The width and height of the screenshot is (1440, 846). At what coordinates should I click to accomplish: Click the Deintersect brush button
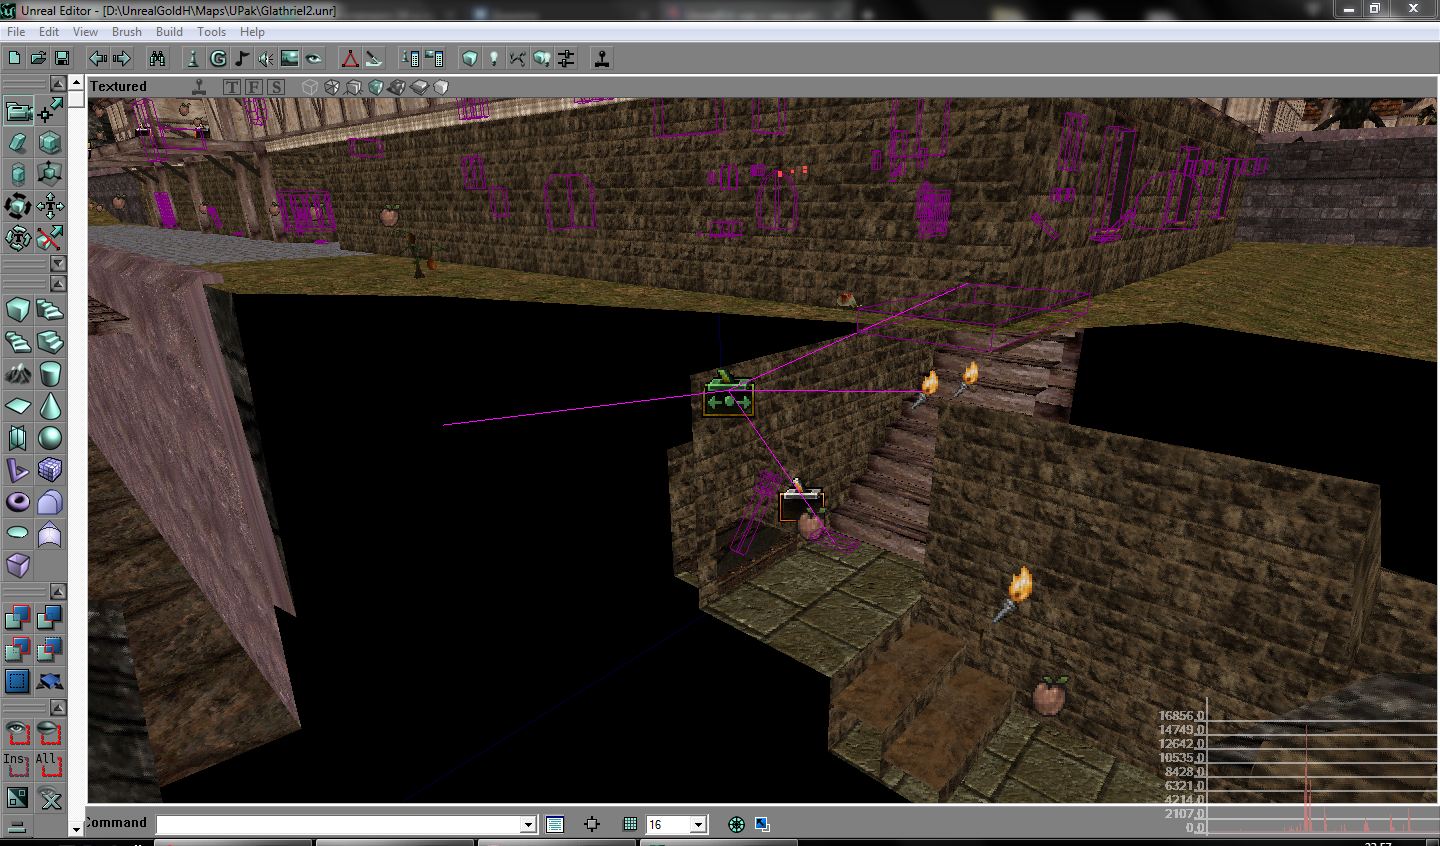pos(50,650)
